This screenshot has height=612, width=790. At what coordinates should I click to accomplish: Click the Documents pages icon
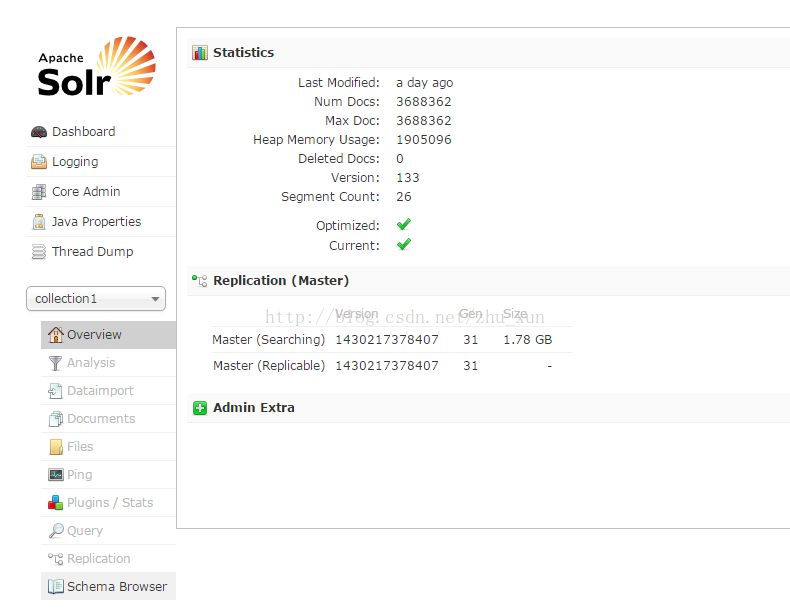click(55, 419)
